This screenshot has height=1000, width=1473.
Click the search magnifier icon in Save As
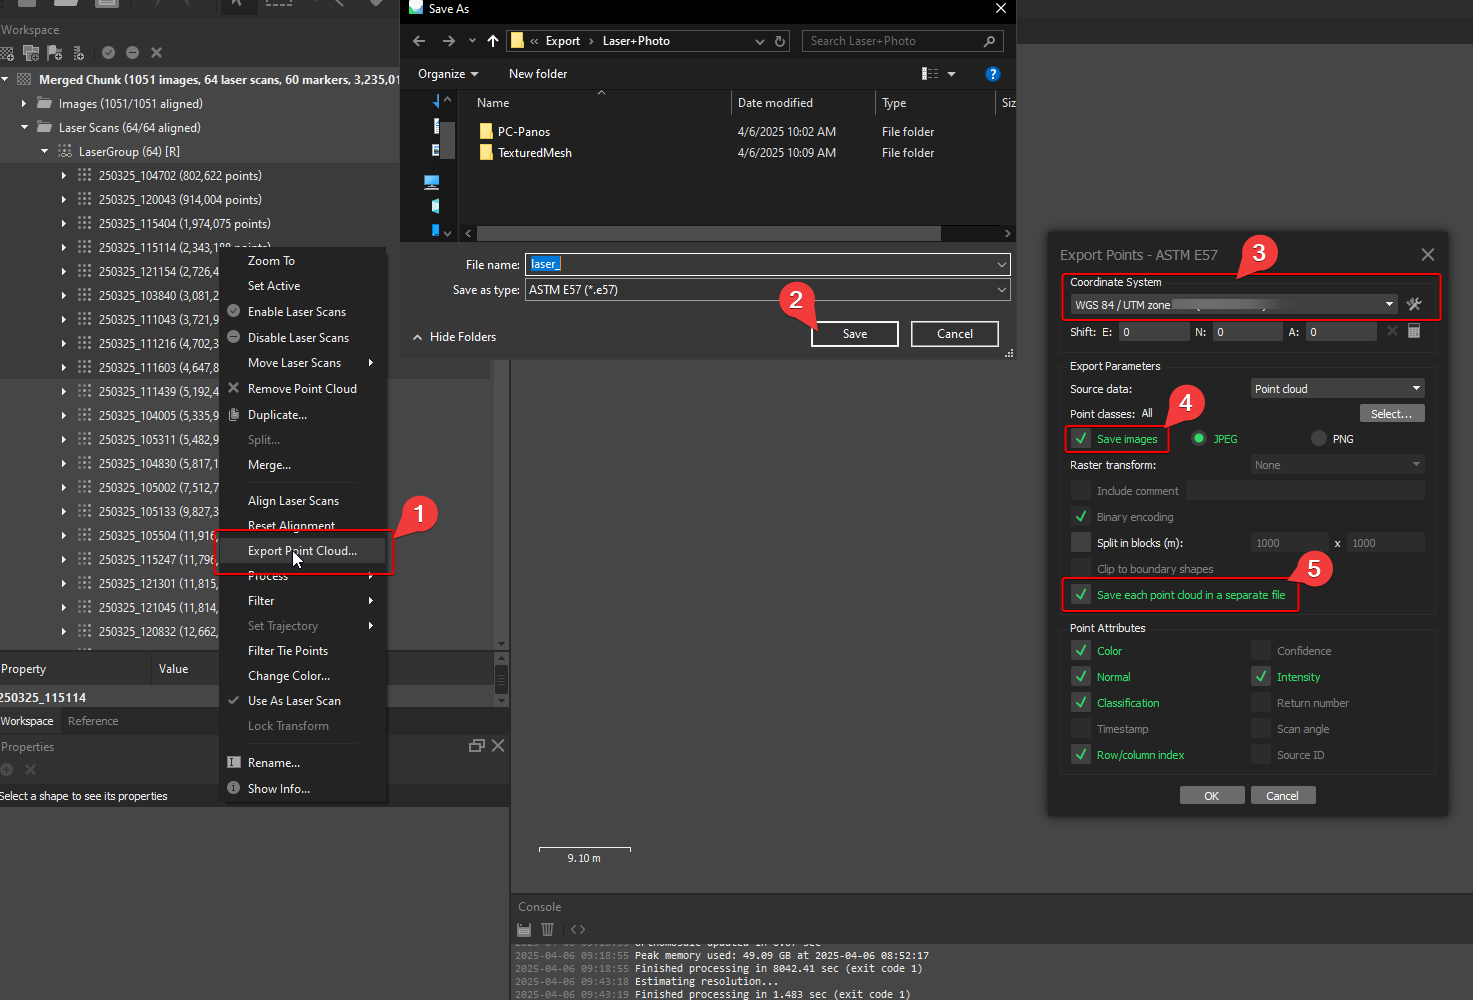(x=989, y=41)
